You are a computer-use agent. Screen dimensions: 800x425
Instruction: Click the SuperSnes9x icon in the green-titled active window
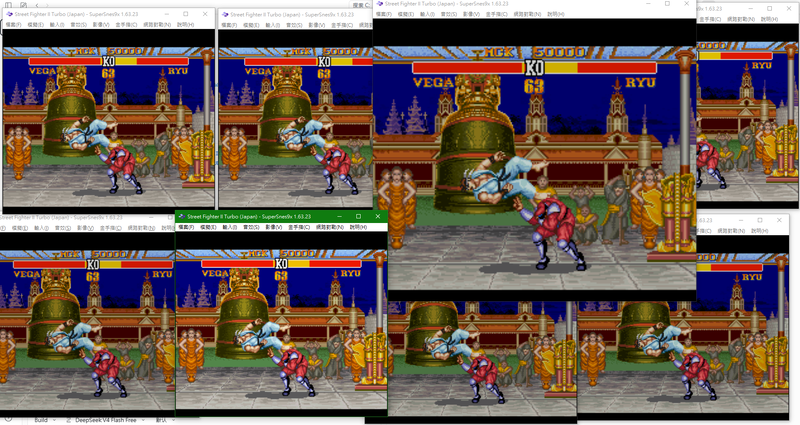pos(181,216)
